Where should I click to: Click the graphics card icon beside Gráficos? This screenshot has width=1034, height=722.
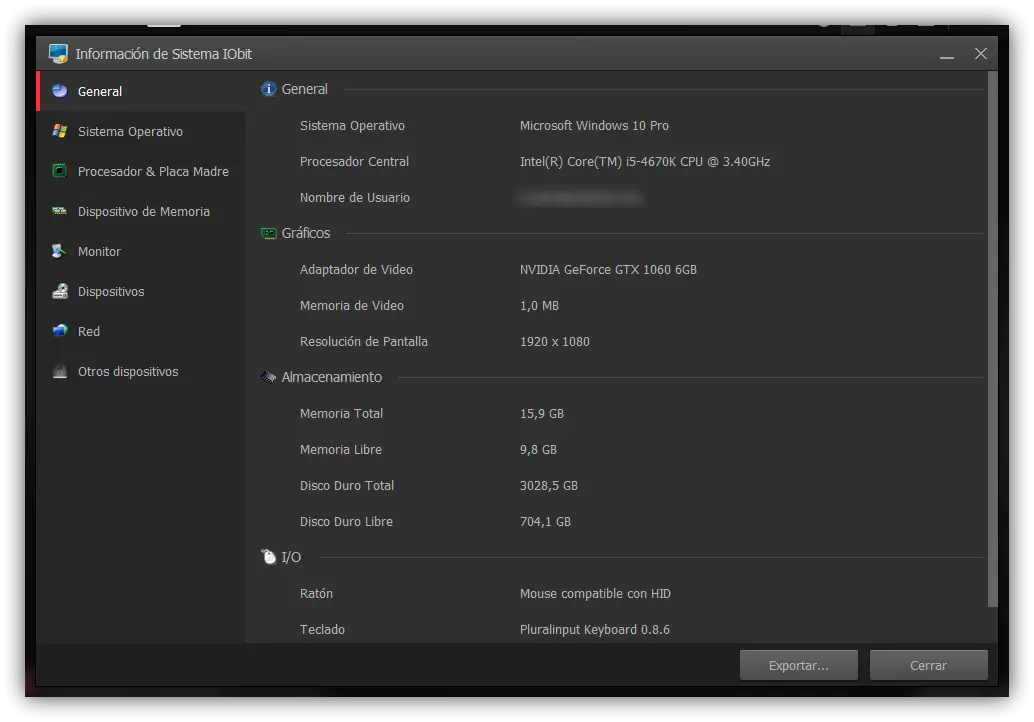(x=268, y=233)
